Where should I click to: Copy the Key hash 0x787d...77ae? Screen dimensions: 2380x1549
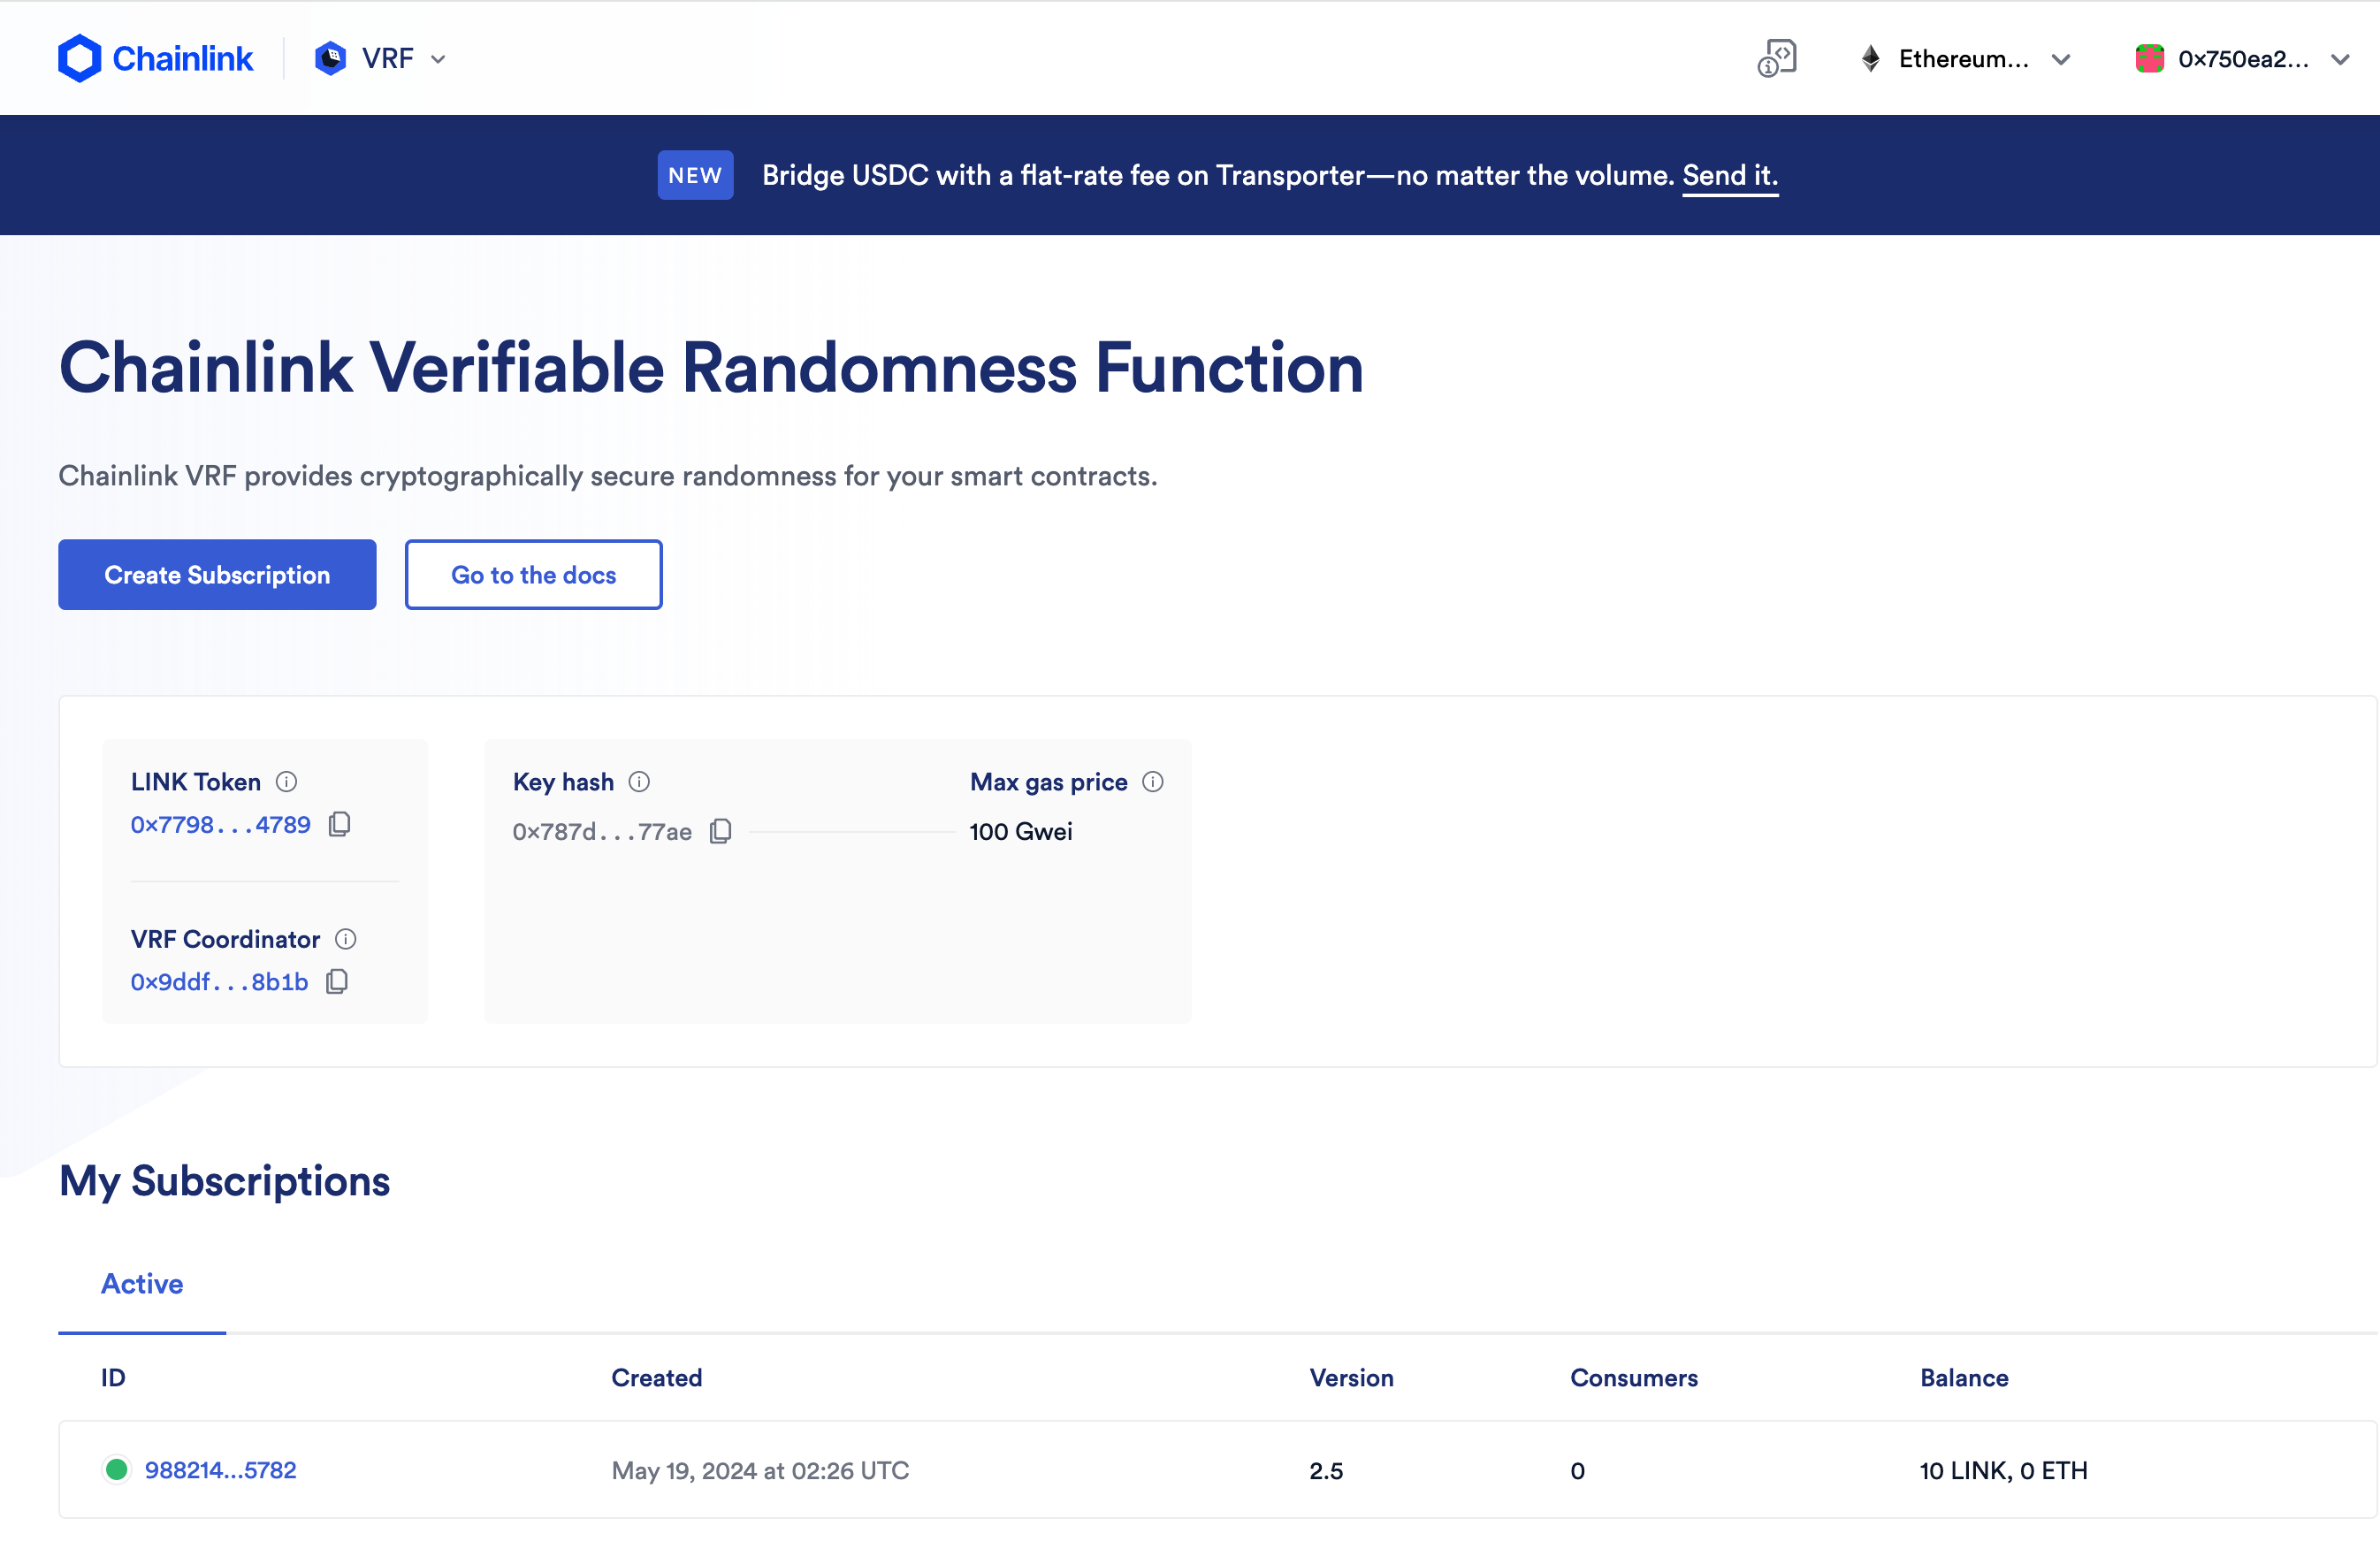pyautogui.click(x=720, y=831)
